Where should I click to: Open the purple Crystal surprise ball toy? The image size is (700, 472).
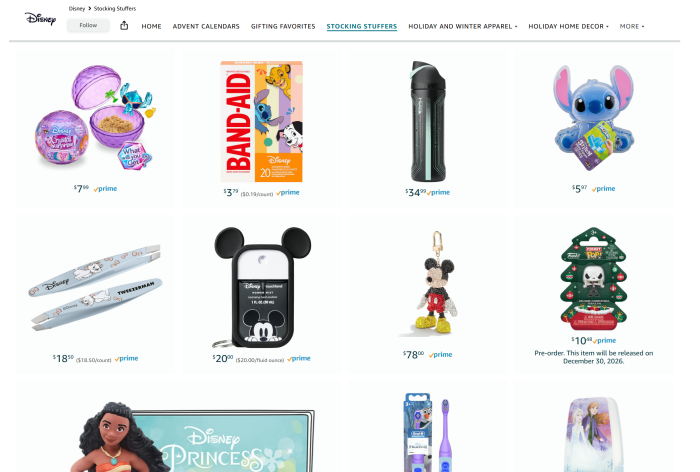(96, 117)
